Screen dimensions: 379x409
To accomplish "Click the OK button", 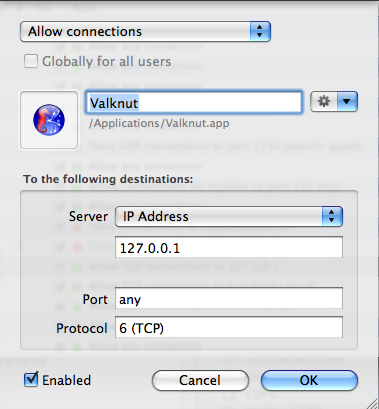I will (x=309, y=380).
